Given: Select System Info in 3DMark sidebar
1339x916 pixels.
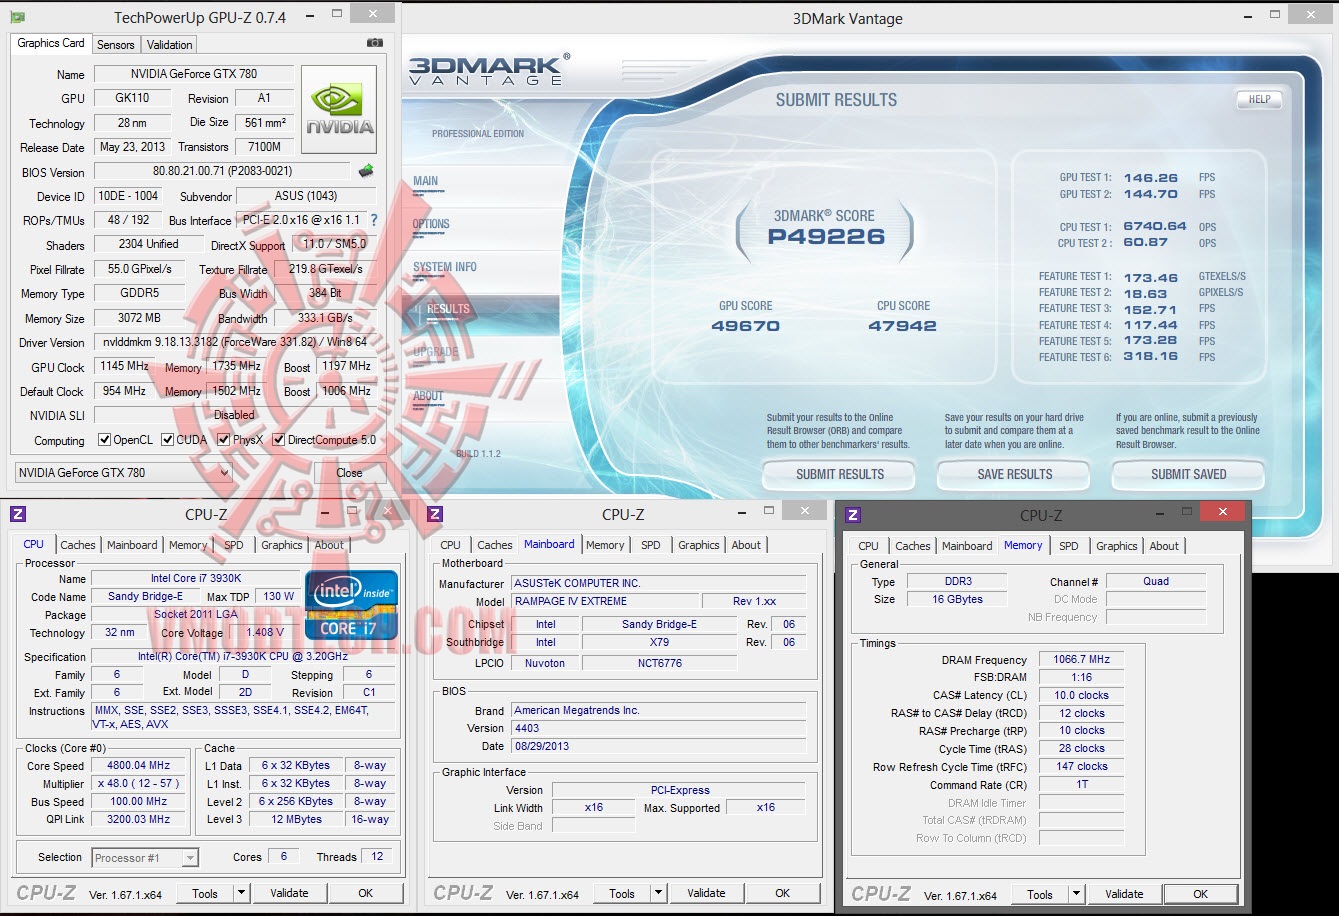Looking at the screenshot, I should click(445, 267).
